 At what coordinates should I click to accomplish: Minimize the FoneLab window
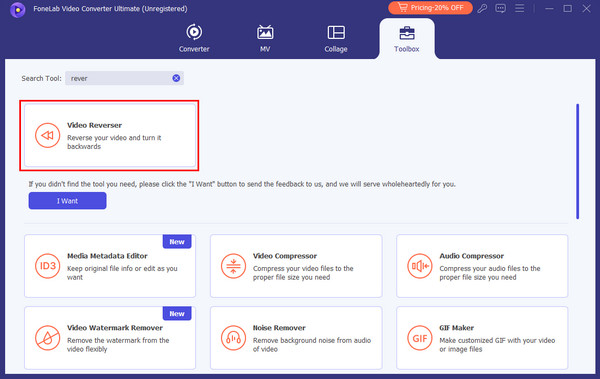(x=549, y=8)
